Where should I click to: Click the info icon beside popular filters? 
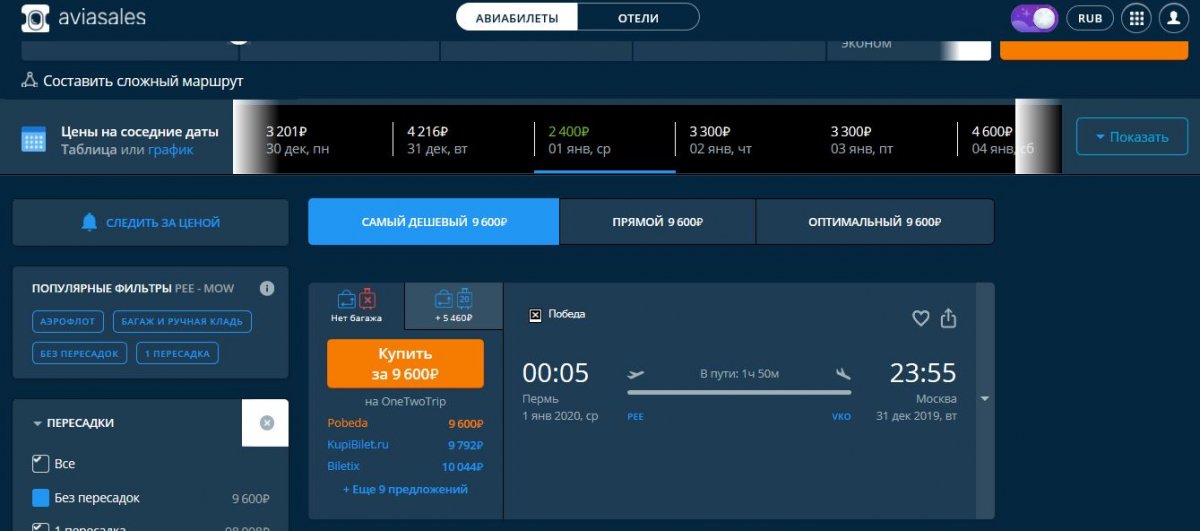267,288
